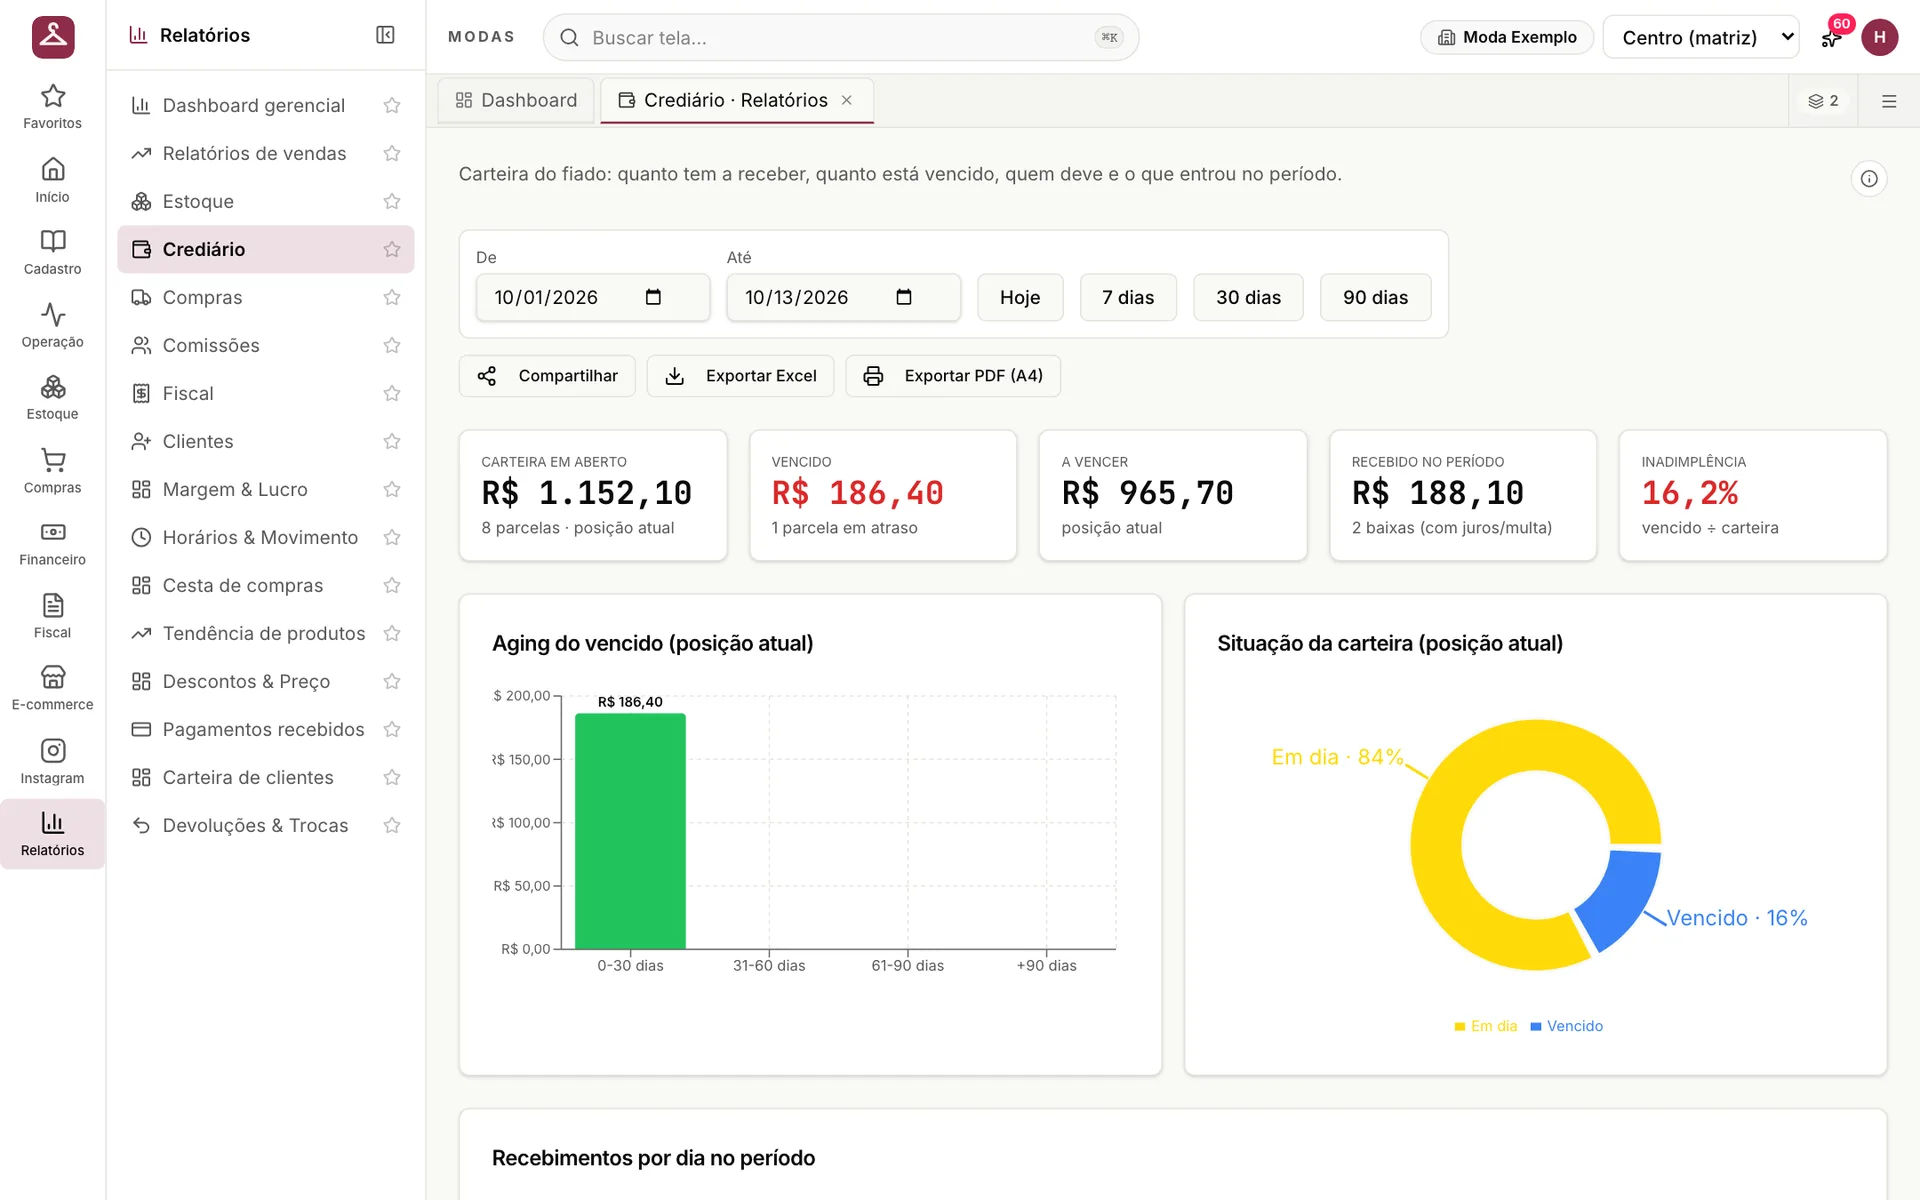Open the Estoque report in sidebar list
Image resolution: width=1920 pixels, height=1200 pixels.
pyautogui.click(x=265, y=201)
